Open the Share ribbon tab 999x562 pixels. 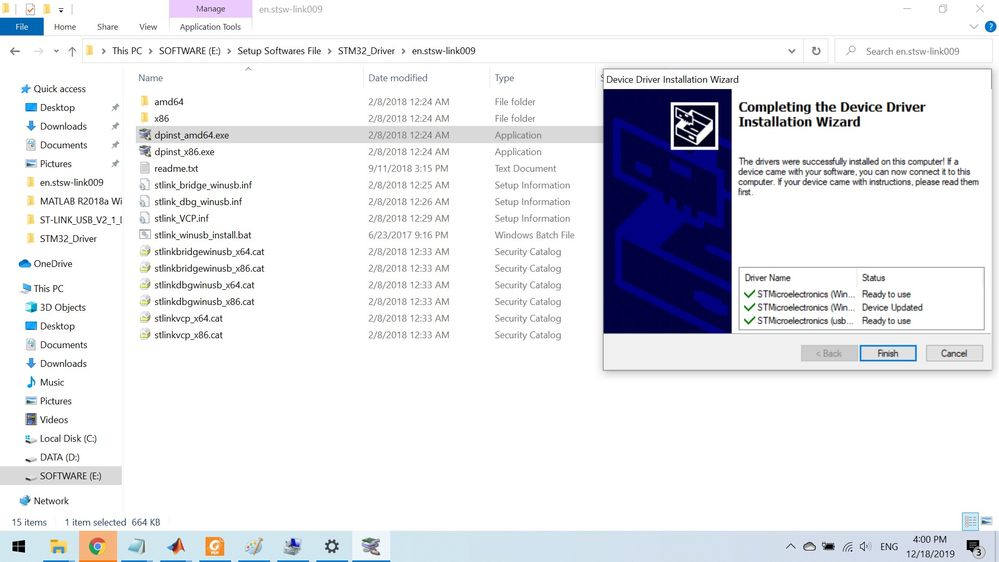[108, 27]
